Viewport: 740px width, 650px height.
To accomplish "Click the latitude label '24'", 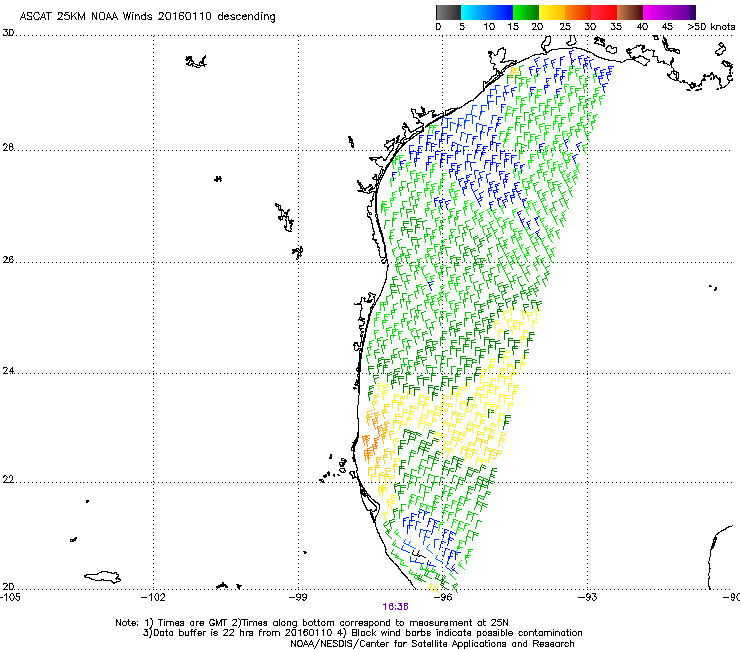I will 8,371.
